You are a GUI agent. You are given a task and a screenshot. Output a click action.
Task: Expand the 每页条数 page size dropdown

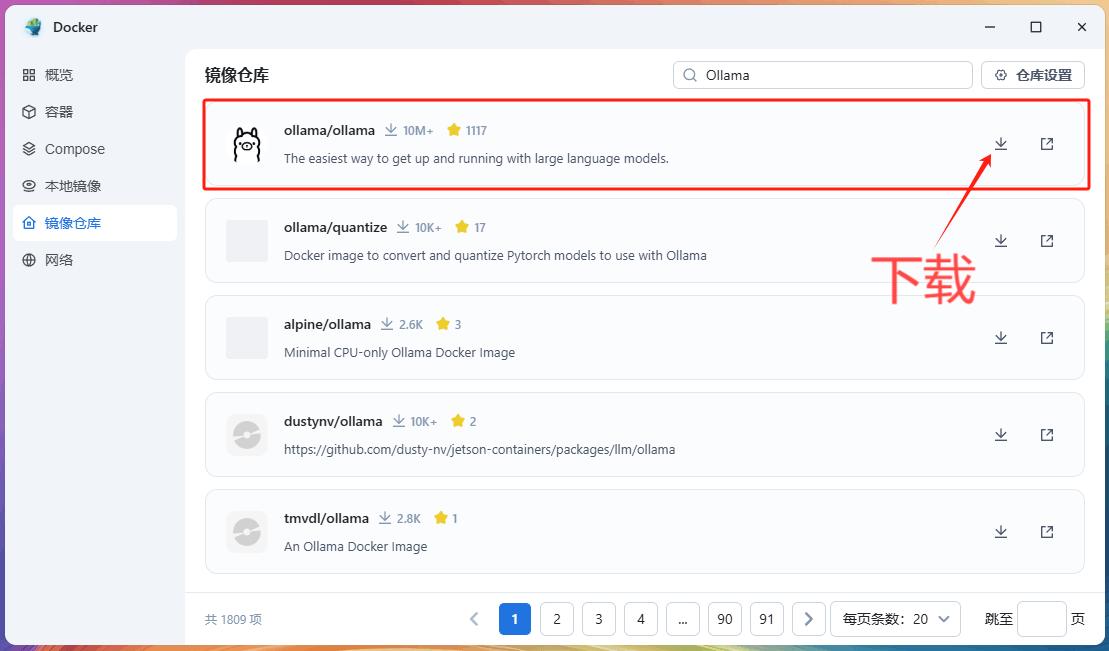click(895, 619)
